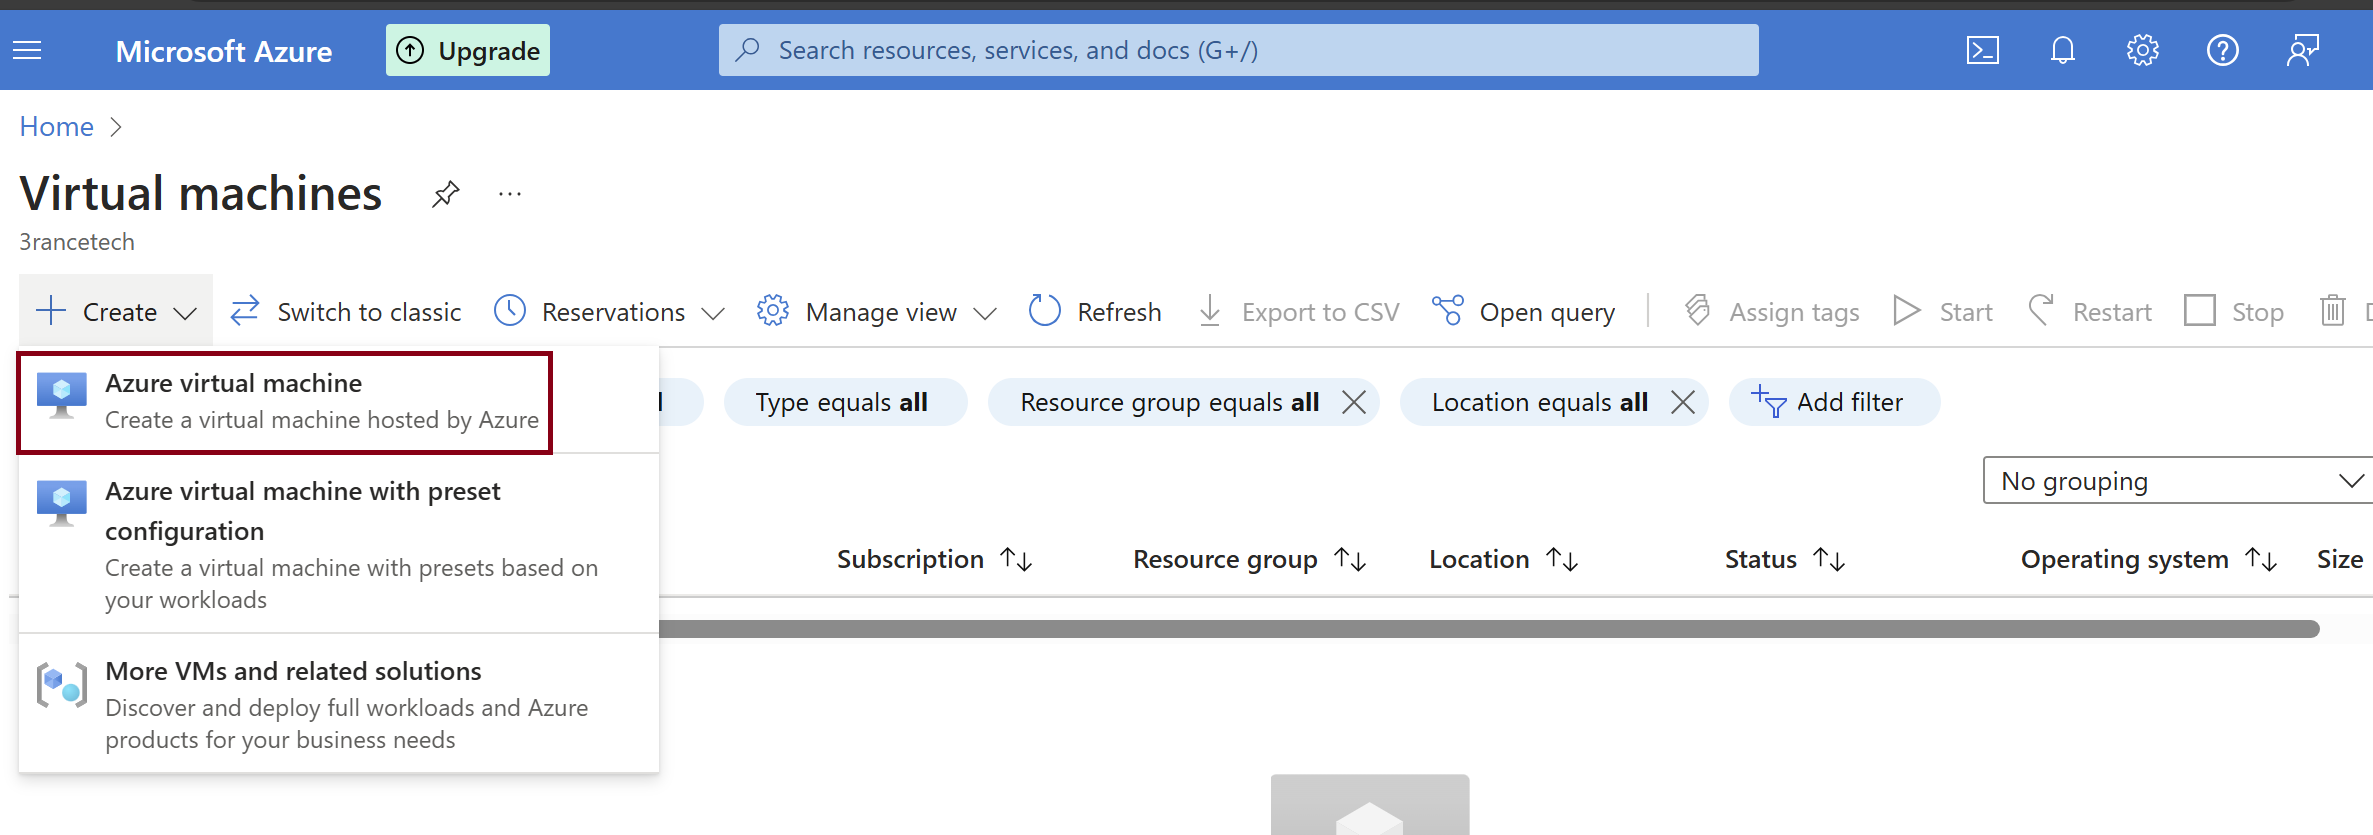Focus the search resources input field
This screenshot has width=2373, height=835.
click(1238, 50)
